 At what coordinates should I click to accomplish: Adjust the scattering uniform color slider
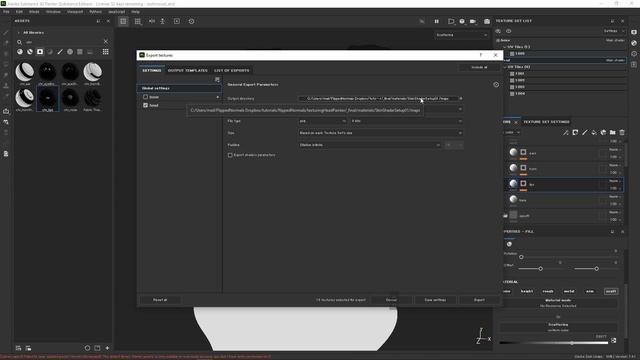pyautogui.click(x=554, y=343)
